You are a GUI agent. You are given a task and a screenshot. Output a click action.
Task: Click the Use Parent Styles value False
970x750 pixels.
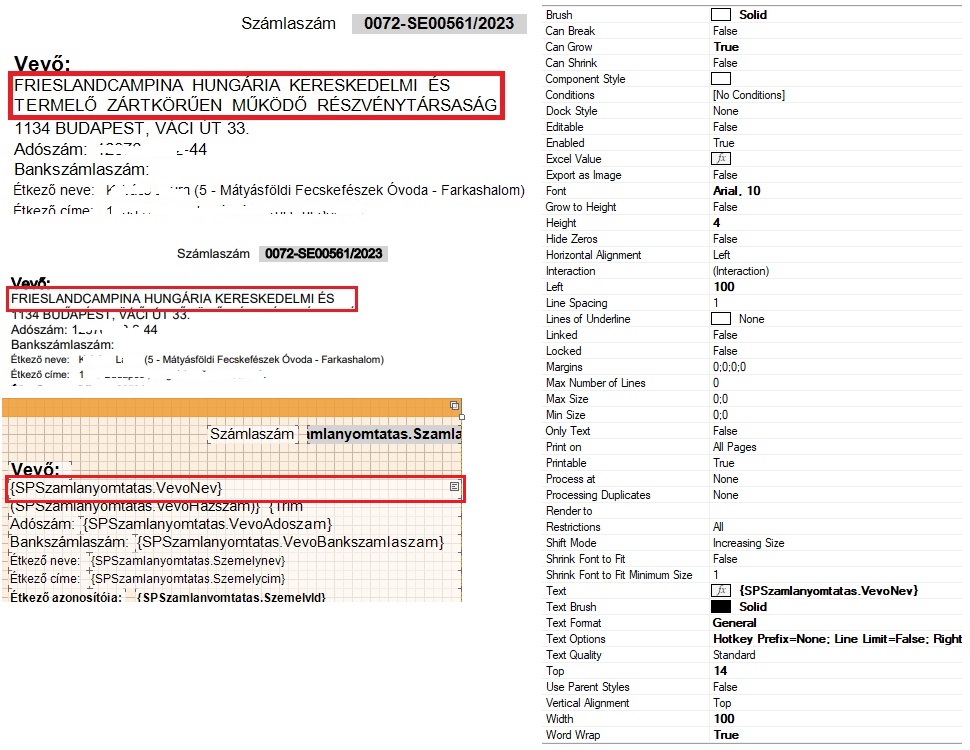pos(725,687)
